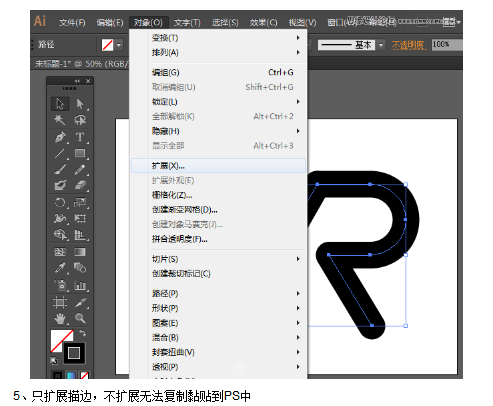The width and height of the screenshot is (493, 406).
Task: Click the 不透明度 opacity link
Action: [x=409, y=45]
